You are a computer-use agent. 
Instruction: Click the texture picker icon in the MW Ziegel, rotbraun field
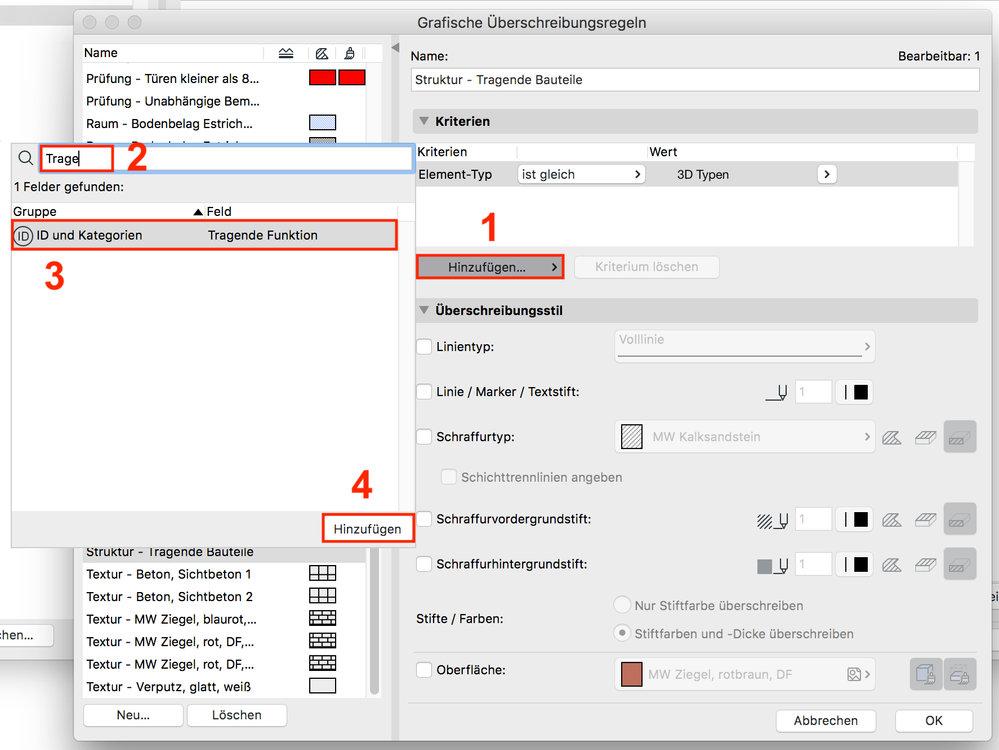point(854,674)
